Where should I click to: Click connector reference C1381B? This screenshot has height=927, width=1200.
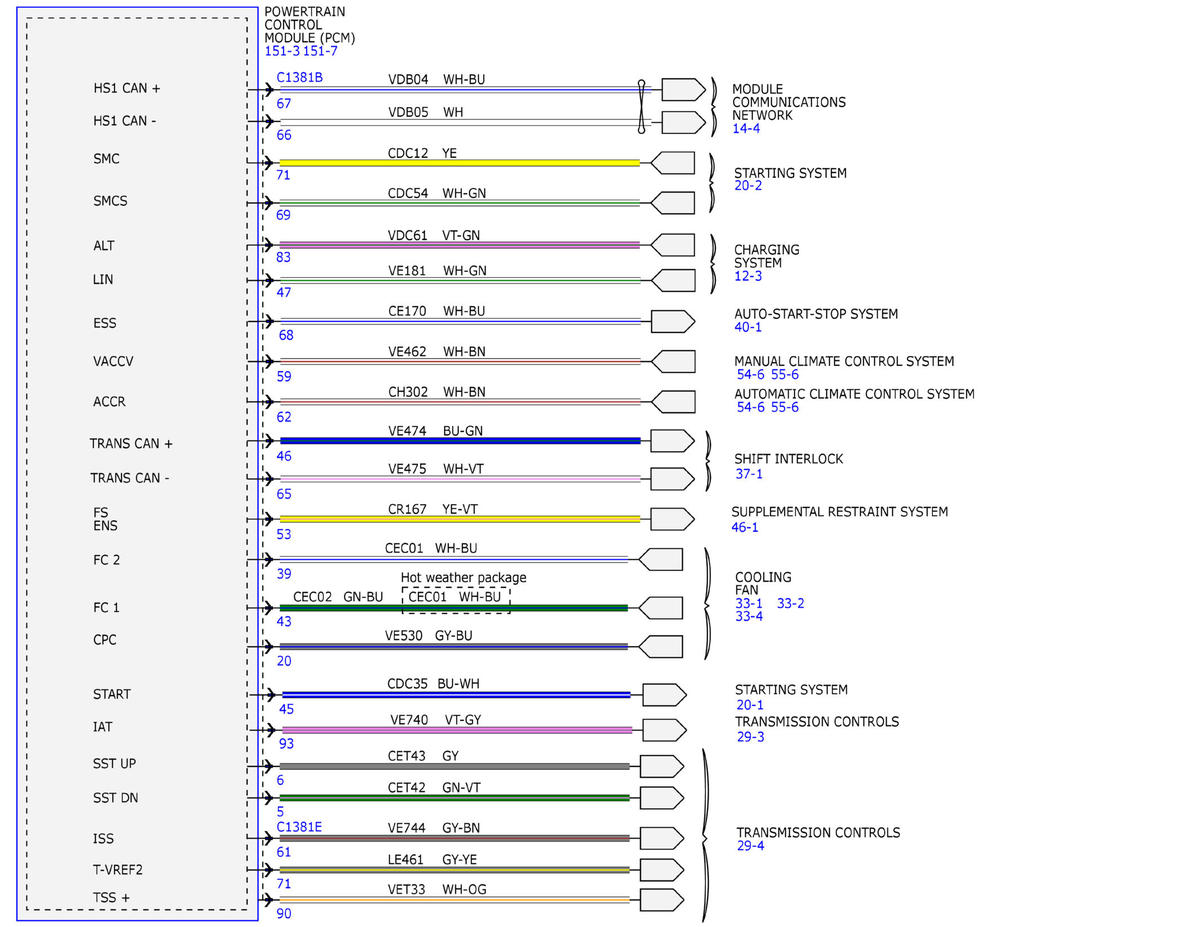(x=299, y=78)
